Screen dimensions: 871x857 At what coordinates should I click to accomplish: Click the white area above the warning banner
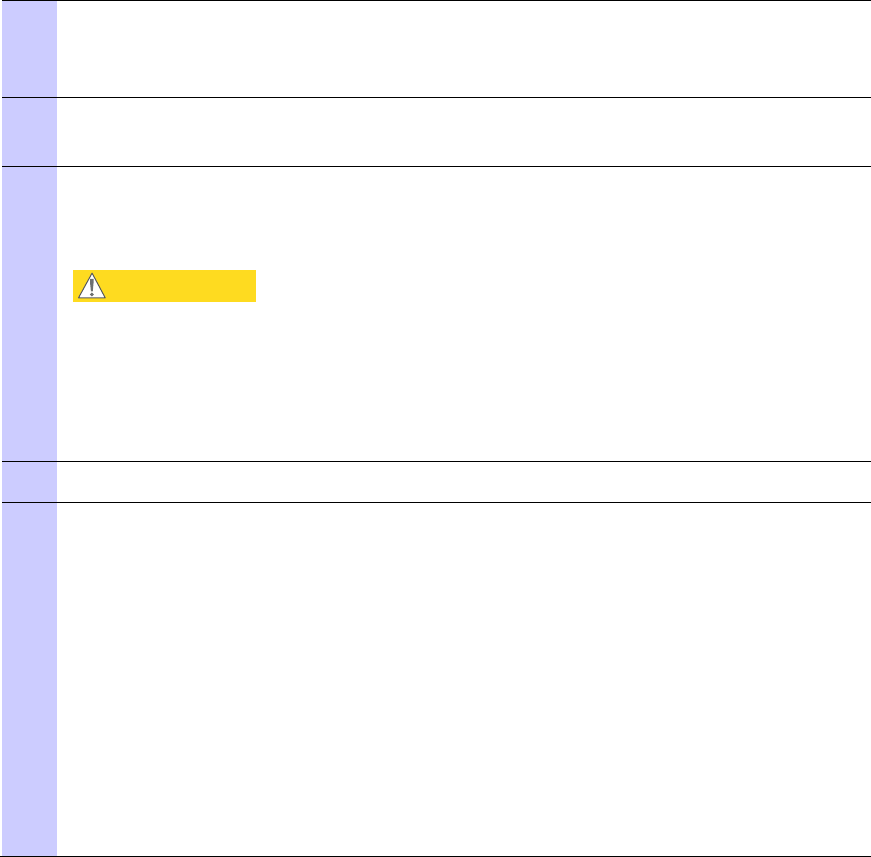coord(464,218)
